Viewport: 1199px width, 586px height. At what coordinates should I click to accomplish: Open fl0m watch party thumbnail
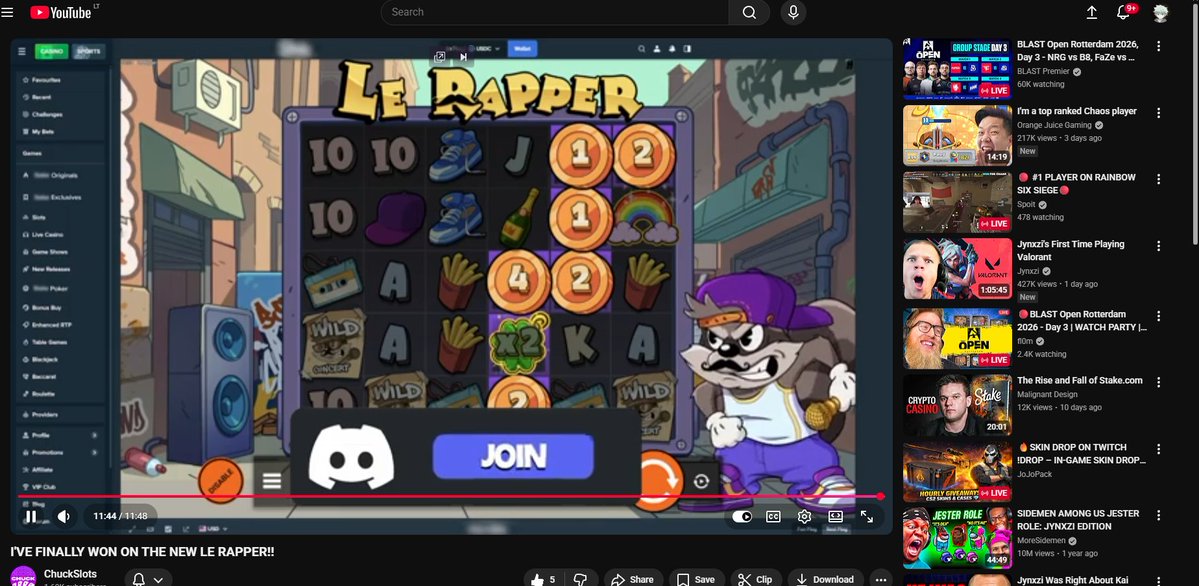(957, 339)
